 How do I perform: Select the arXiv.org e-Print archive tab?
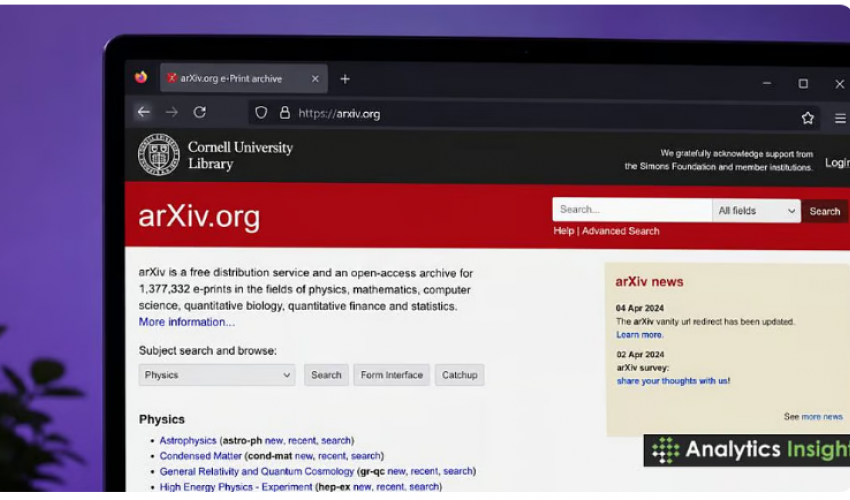click(244, 79)
